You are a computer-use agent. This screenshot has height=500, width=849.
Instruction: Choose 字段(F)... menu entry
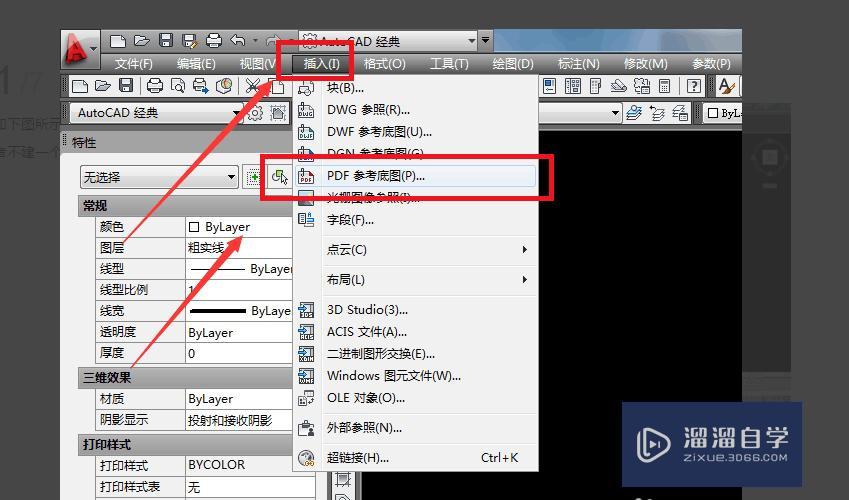415,220
